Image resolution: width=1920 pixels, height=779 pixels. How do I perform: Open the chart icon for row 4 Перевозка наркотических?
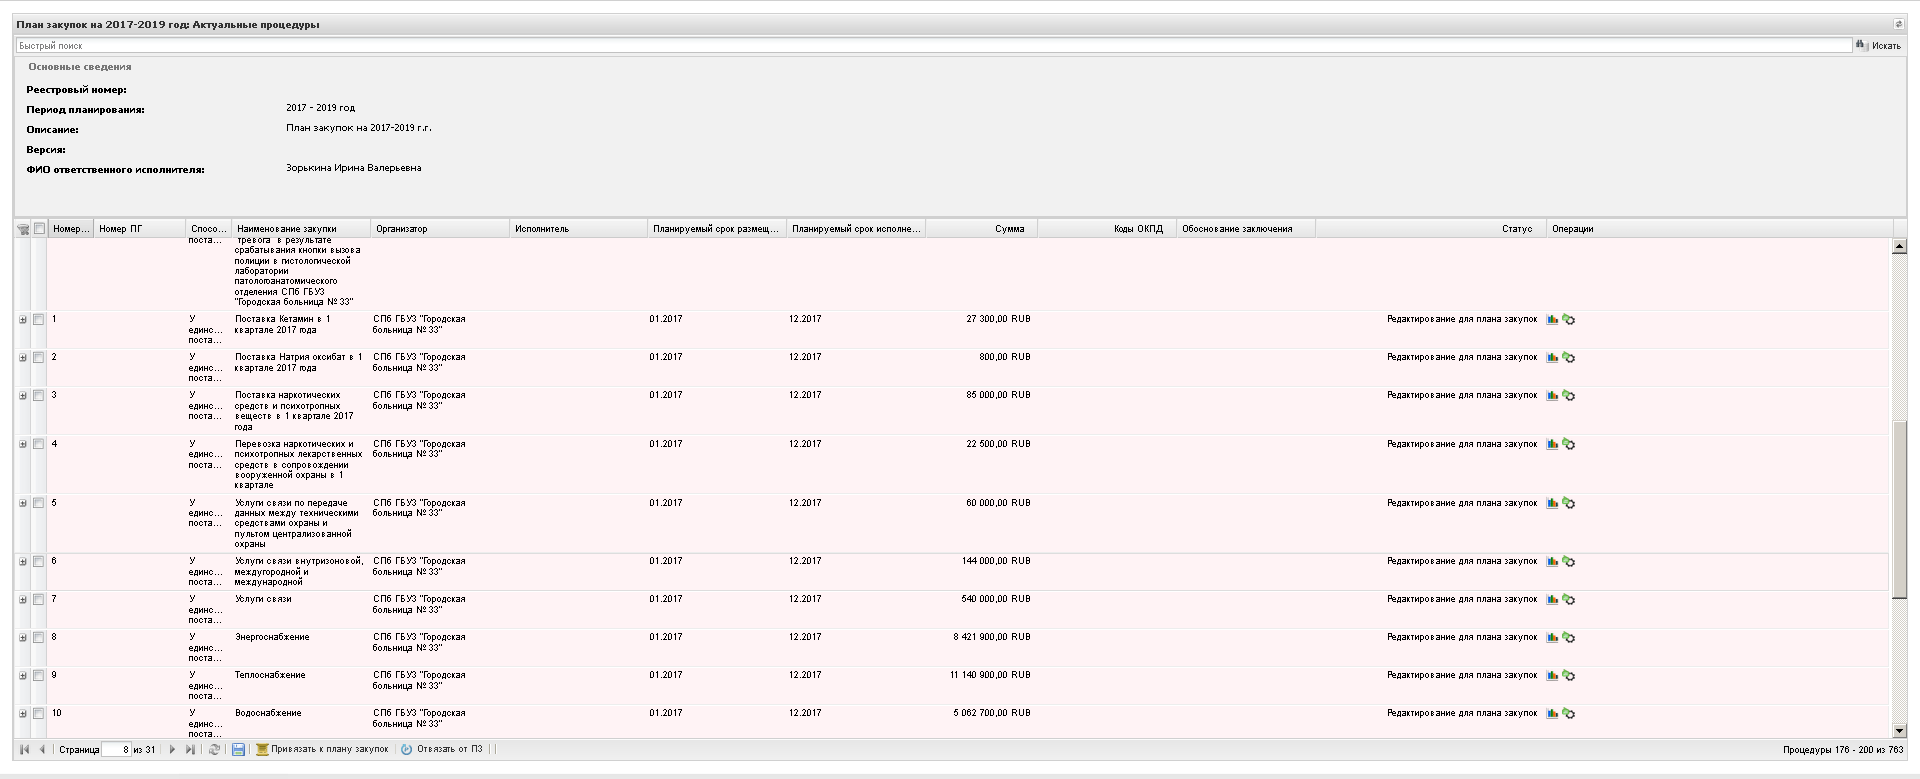click(x=1552, y=445)
